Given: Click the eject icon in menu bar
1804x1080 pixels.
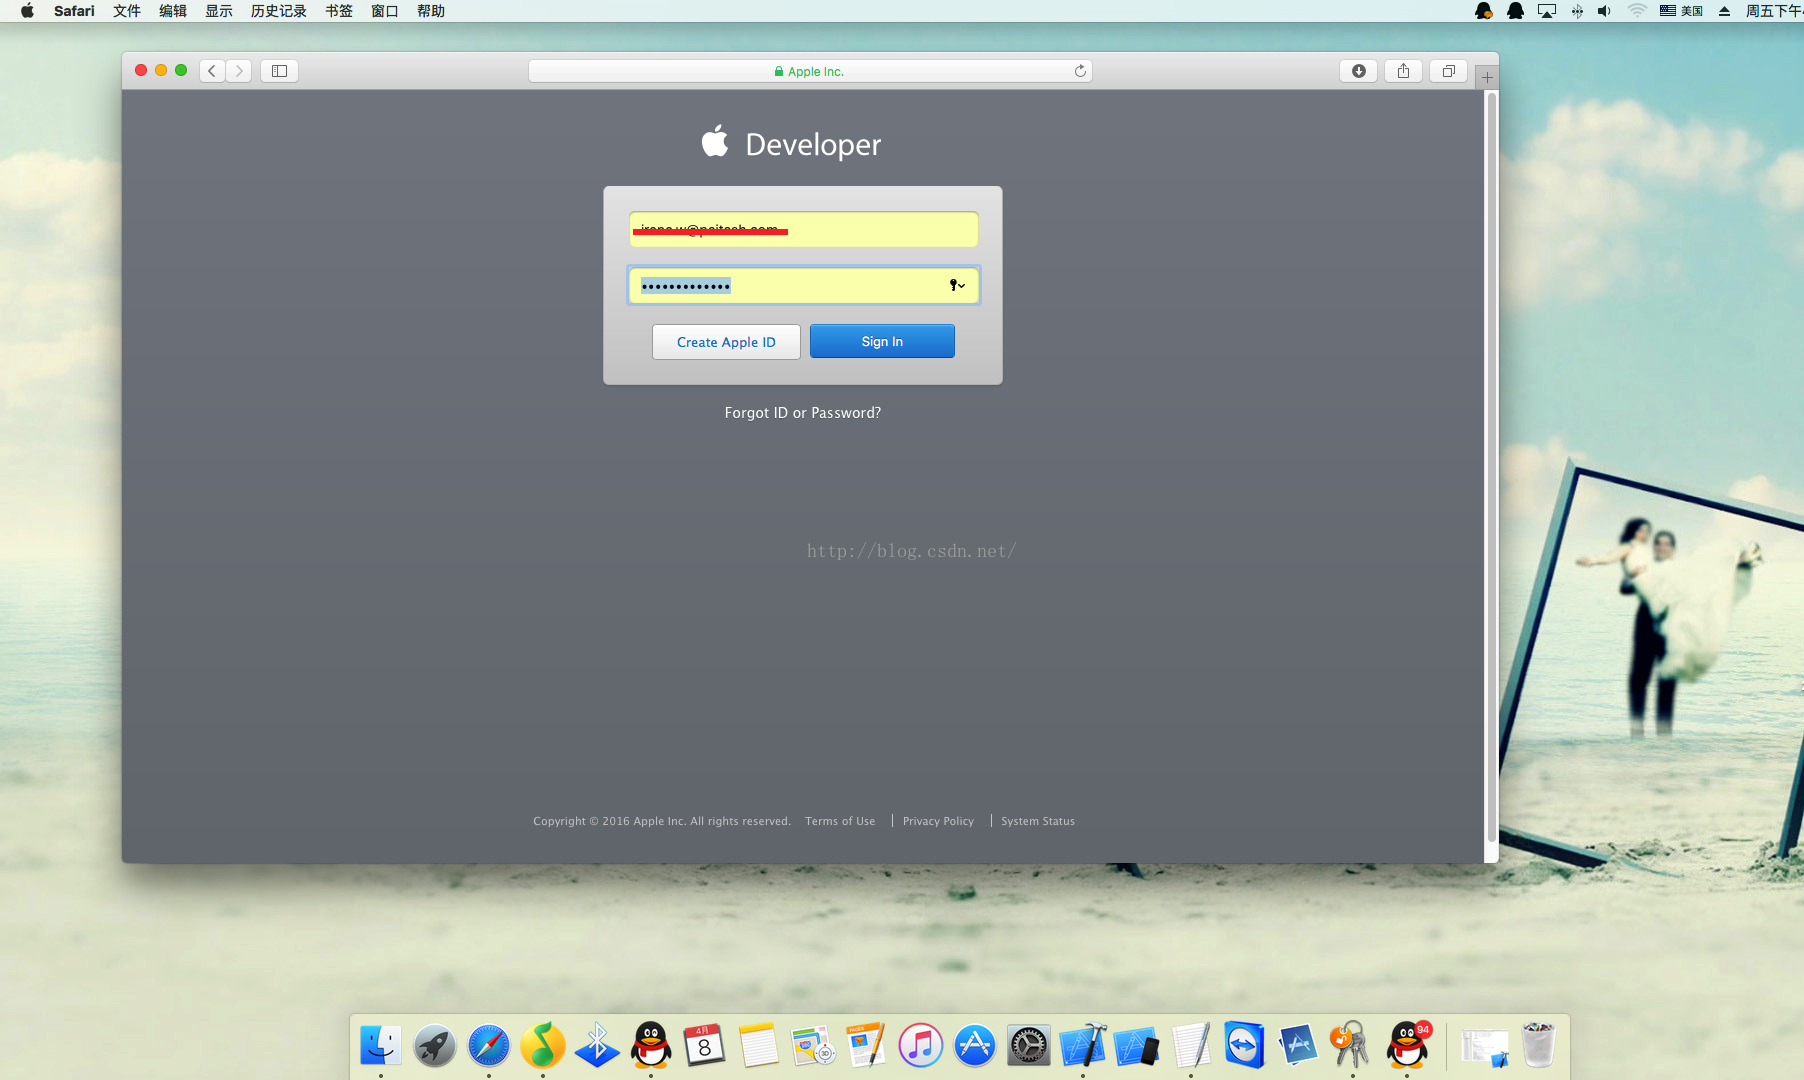Looking at the screenshot, I should click(1724, 11).
